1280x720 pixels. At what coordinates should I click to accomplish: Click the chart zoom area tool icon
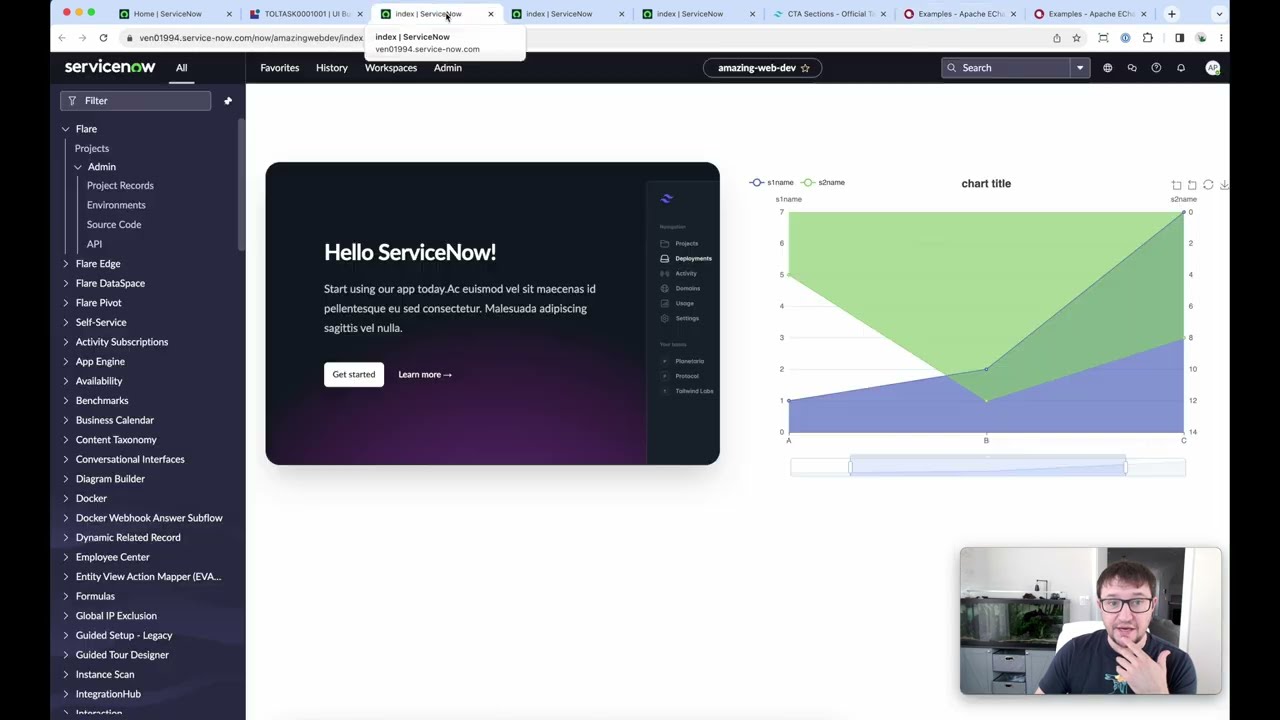[1176, 185]
